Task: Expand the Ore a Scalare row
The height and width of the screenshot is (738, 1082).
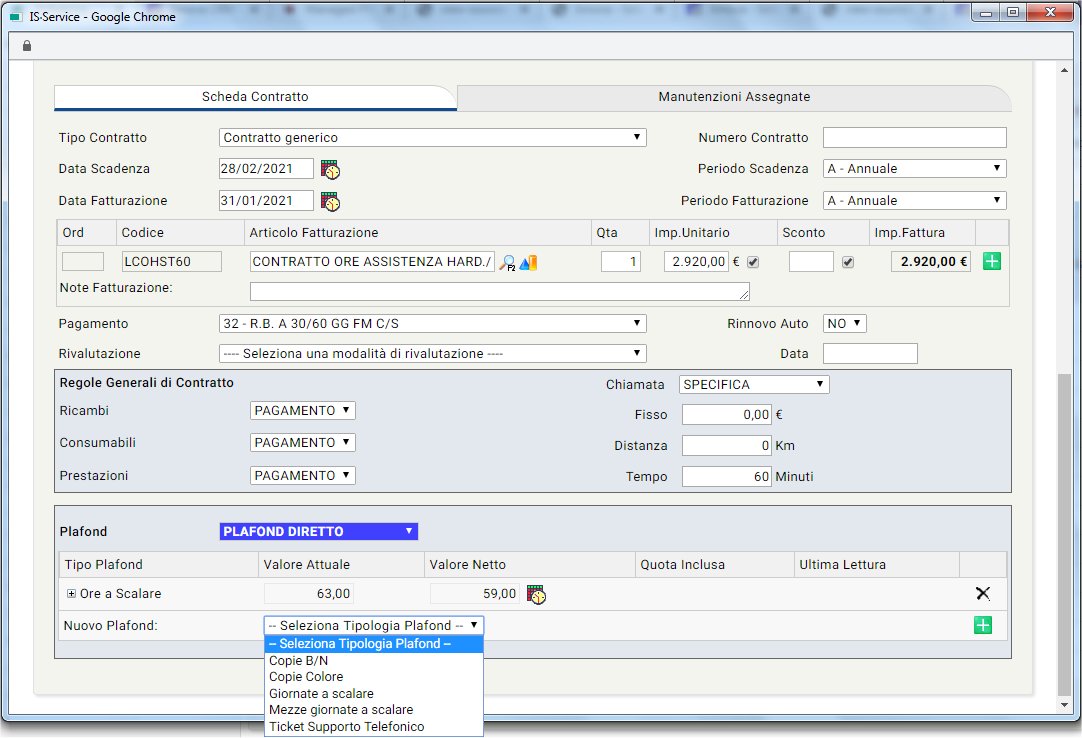Action: coord(71,594)
